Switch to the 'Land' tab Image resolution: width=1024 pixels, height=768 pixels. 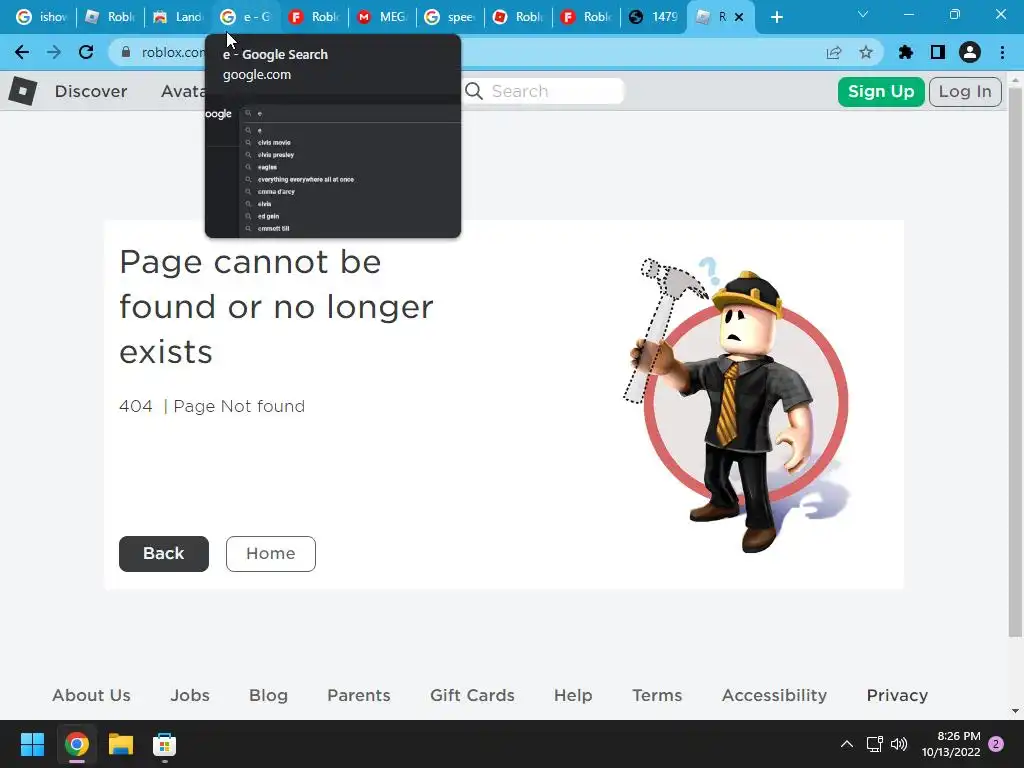click(x=178, y=17)
